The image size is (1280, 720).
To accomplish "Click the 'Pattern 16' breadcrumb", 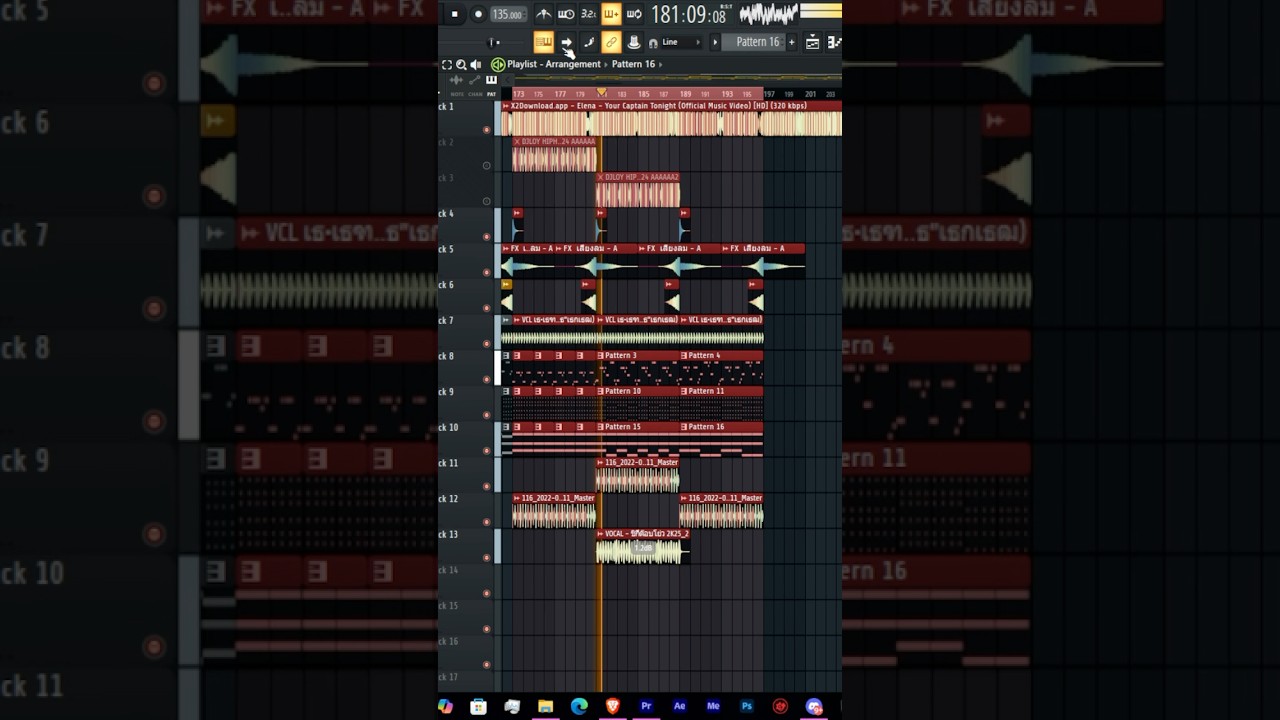I will [x=633, y=64].
